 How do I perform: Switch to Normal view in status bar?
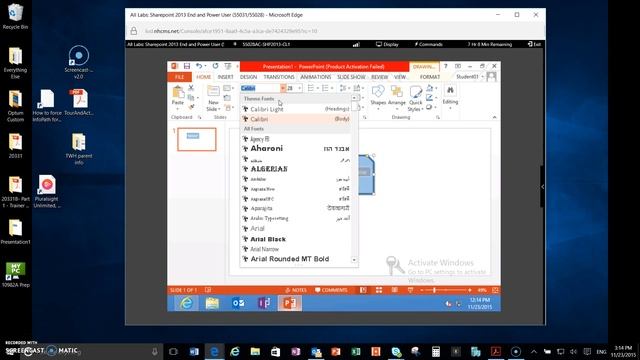(363, 290)
